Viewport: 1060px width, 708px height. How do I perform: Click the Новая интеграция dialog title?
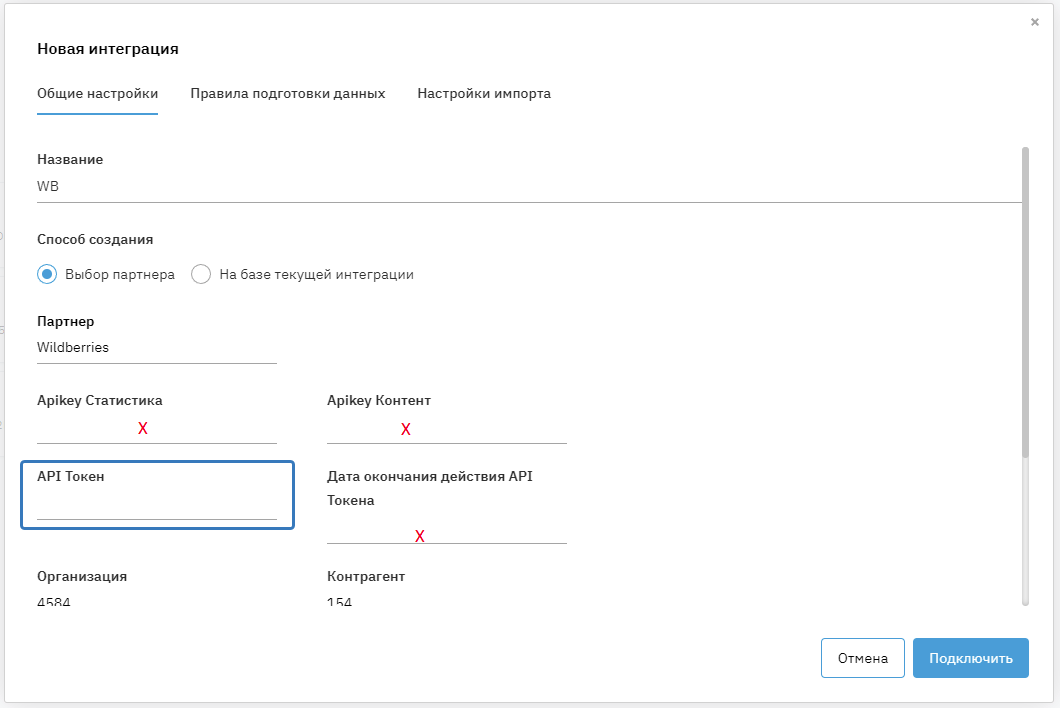[108, 48]
